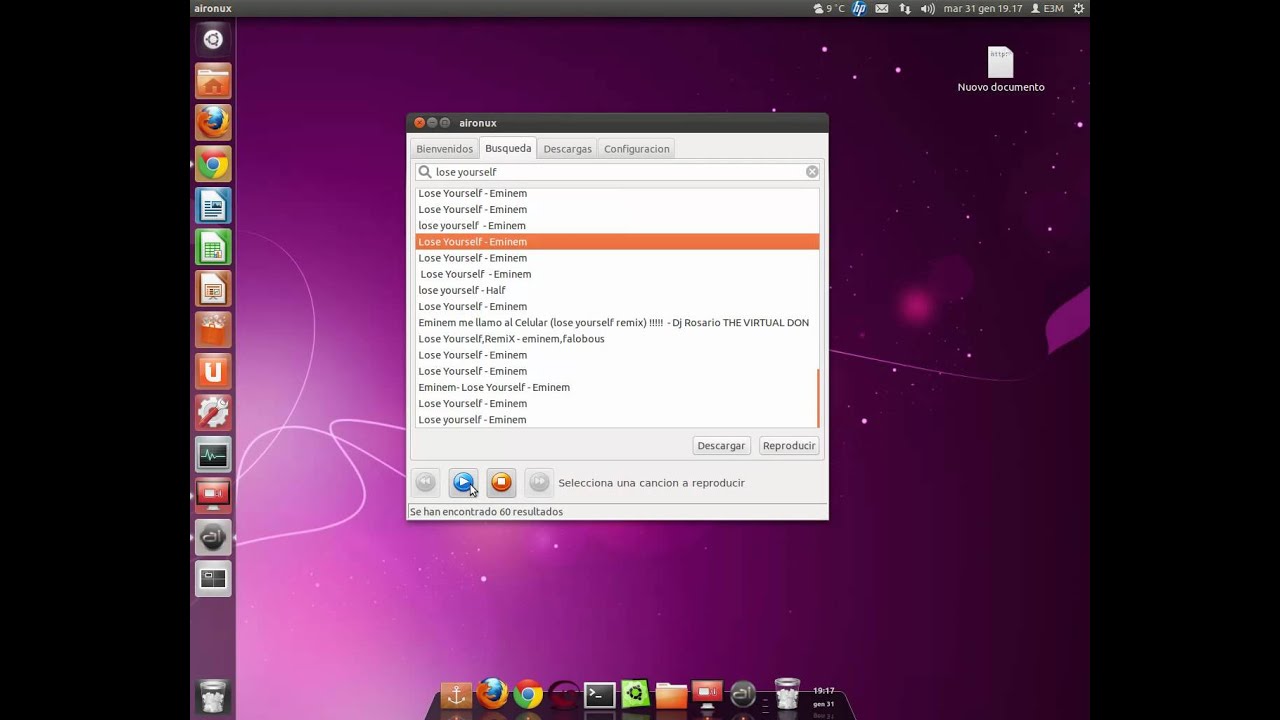Click the Reproducir button
1280x720 pixels.
789,446
